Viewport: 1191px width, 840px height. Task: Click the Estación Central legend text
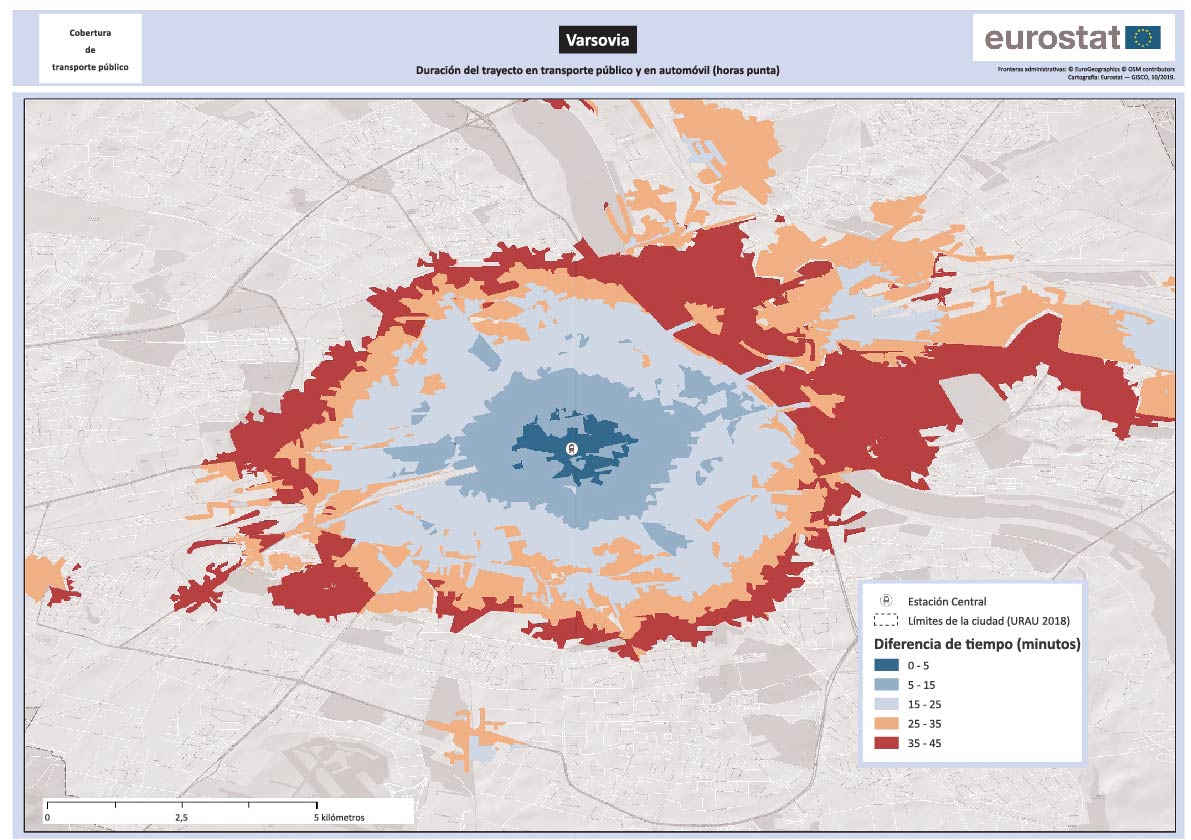947,601
